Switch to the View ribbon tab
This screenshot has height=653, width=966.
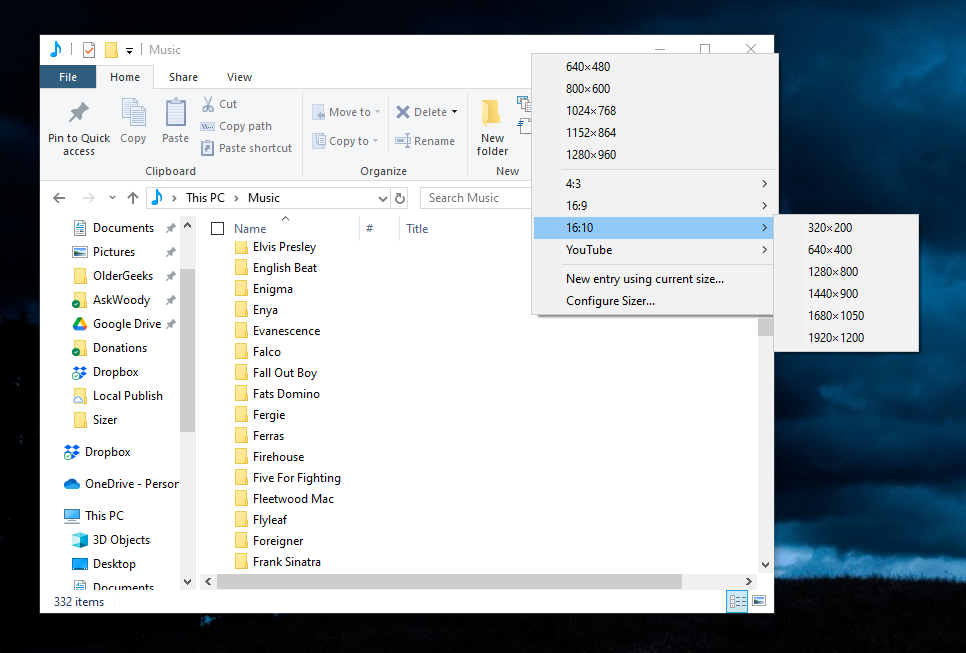click(239, 77)
